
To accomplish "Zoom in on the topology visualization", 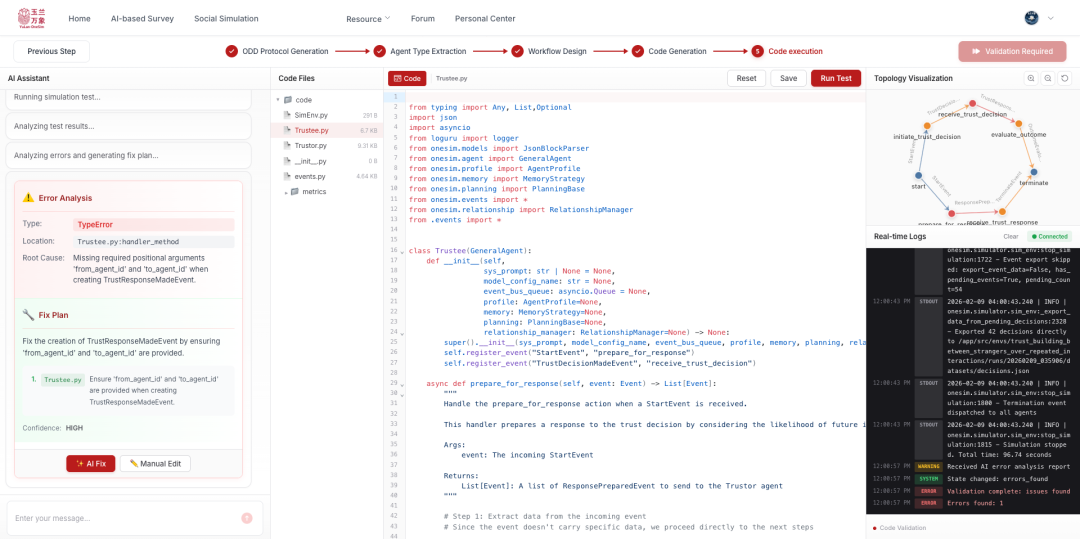I will point(1031,78).
